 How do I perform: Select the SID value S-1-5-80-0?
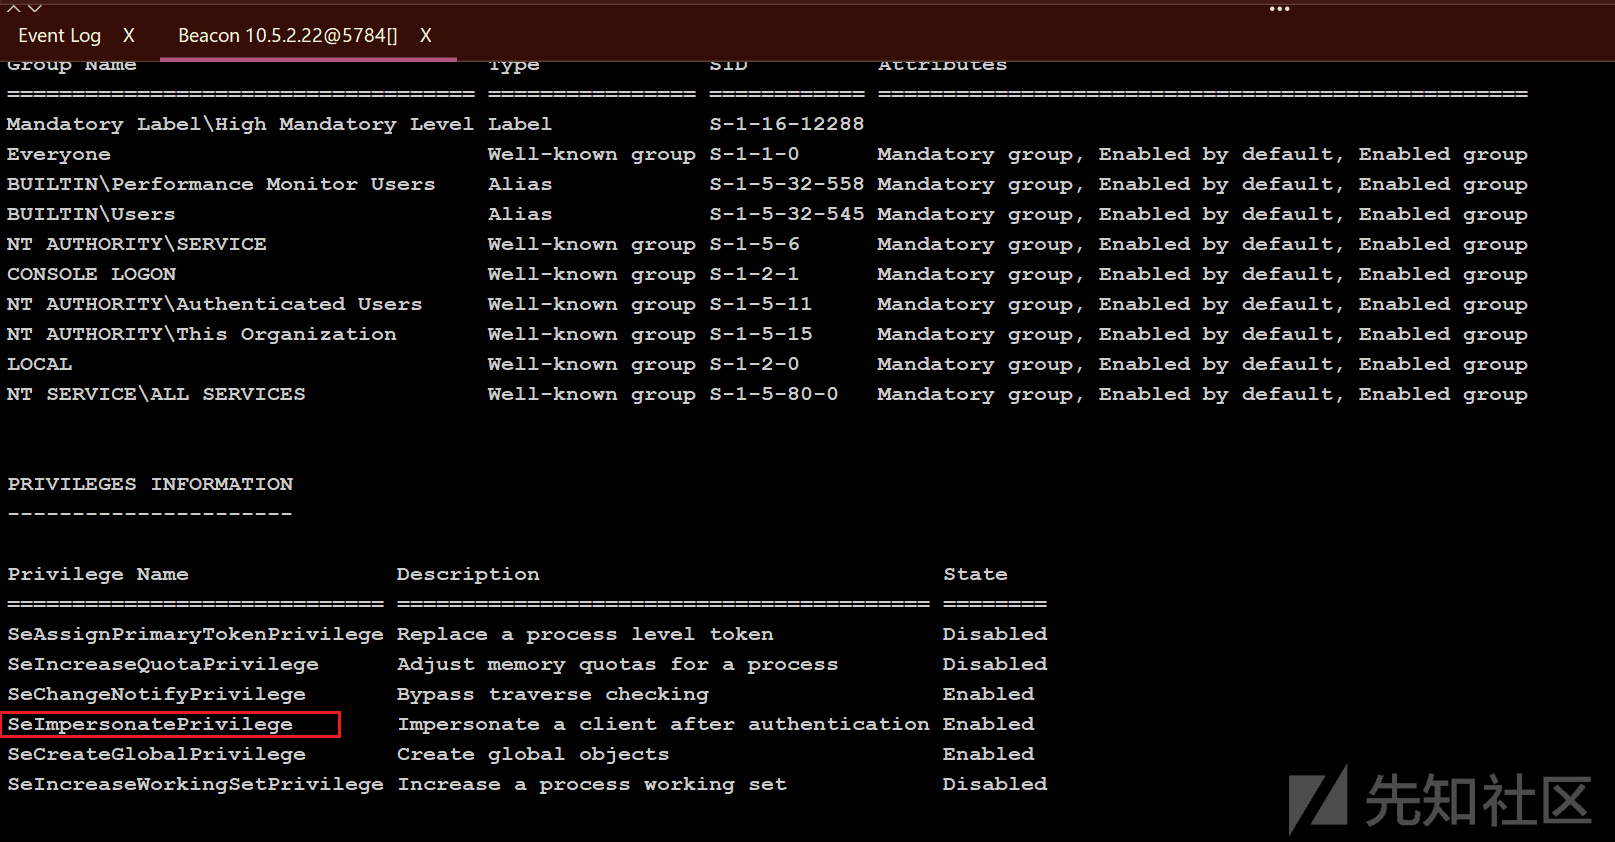click(774, 394)
